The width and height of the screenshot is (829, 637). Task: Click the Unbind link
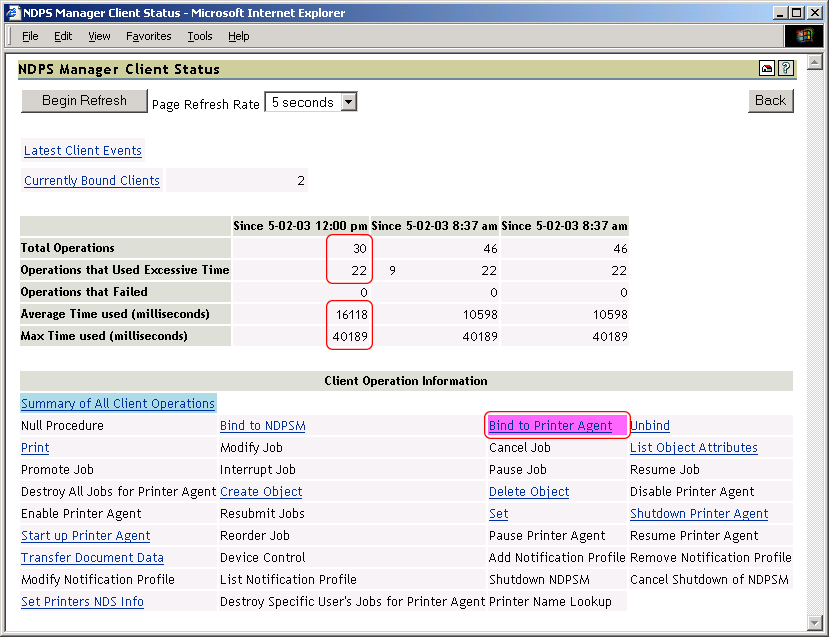click(649, 425)
